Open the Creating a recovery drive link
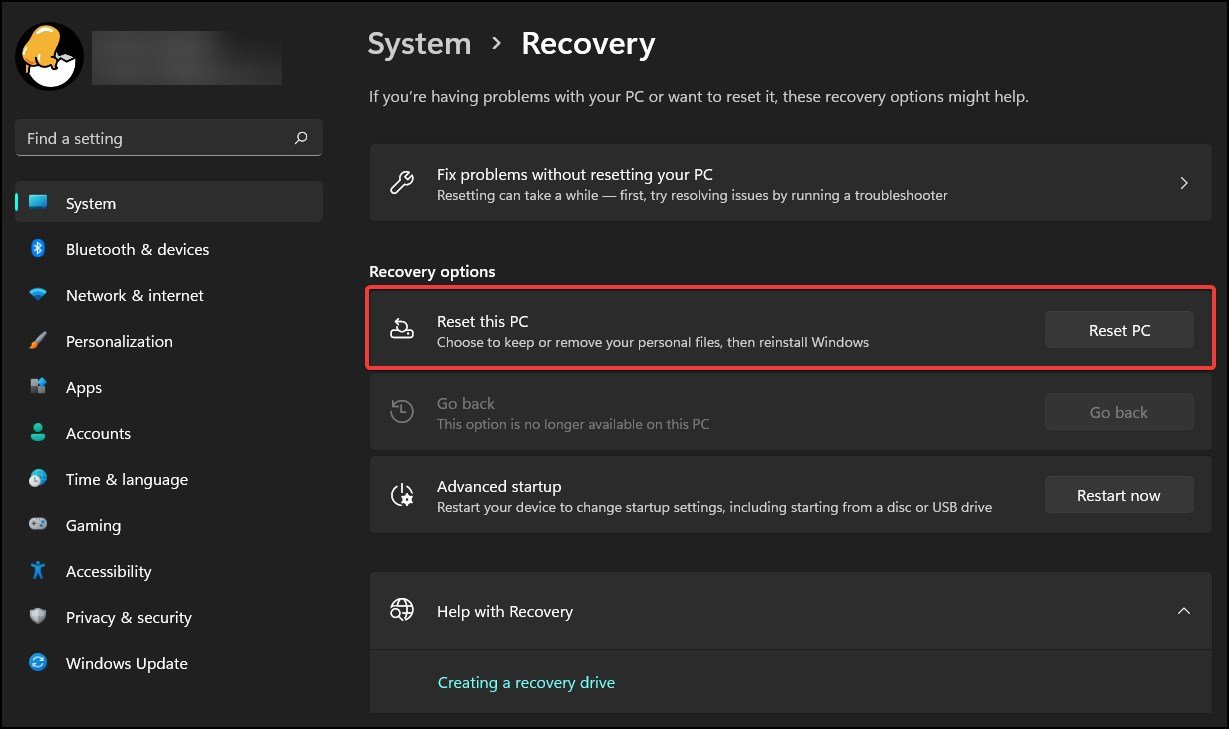The image size is (1229, 729). tap(526, 682)
